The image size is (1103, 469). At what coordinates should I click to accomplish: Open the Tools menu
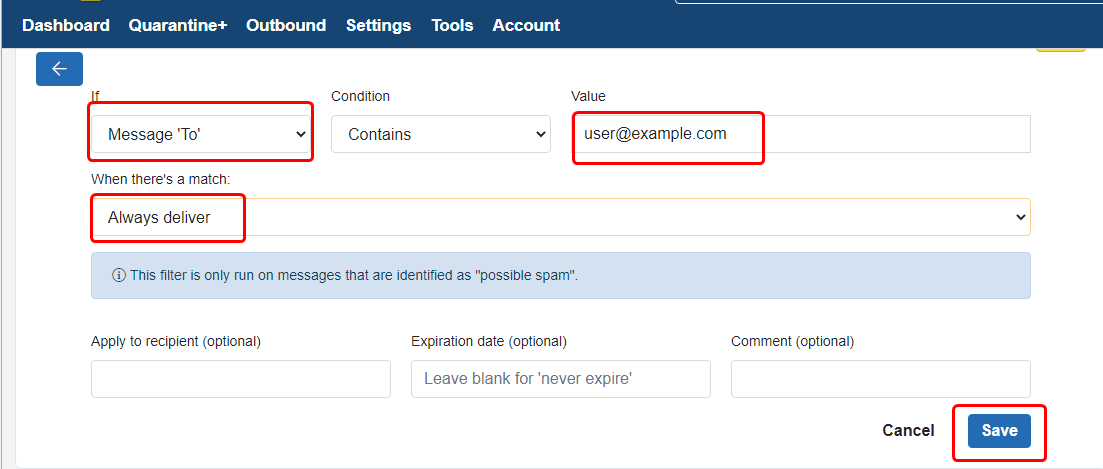coord(452,25)
